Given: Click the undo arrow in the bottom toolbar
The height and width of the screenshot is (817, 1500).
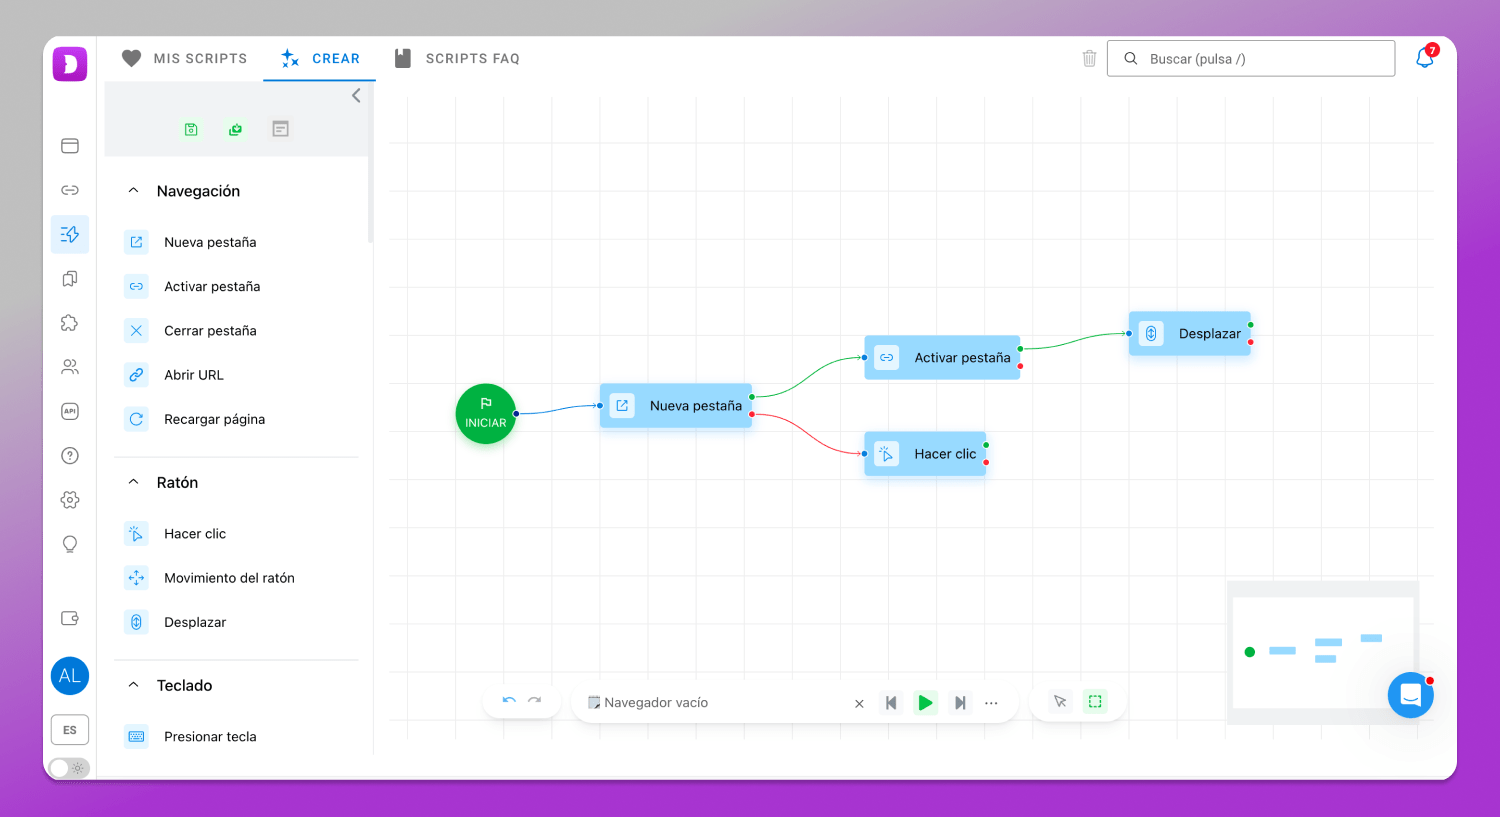Looking at the screenshot, I should [509, 702].
